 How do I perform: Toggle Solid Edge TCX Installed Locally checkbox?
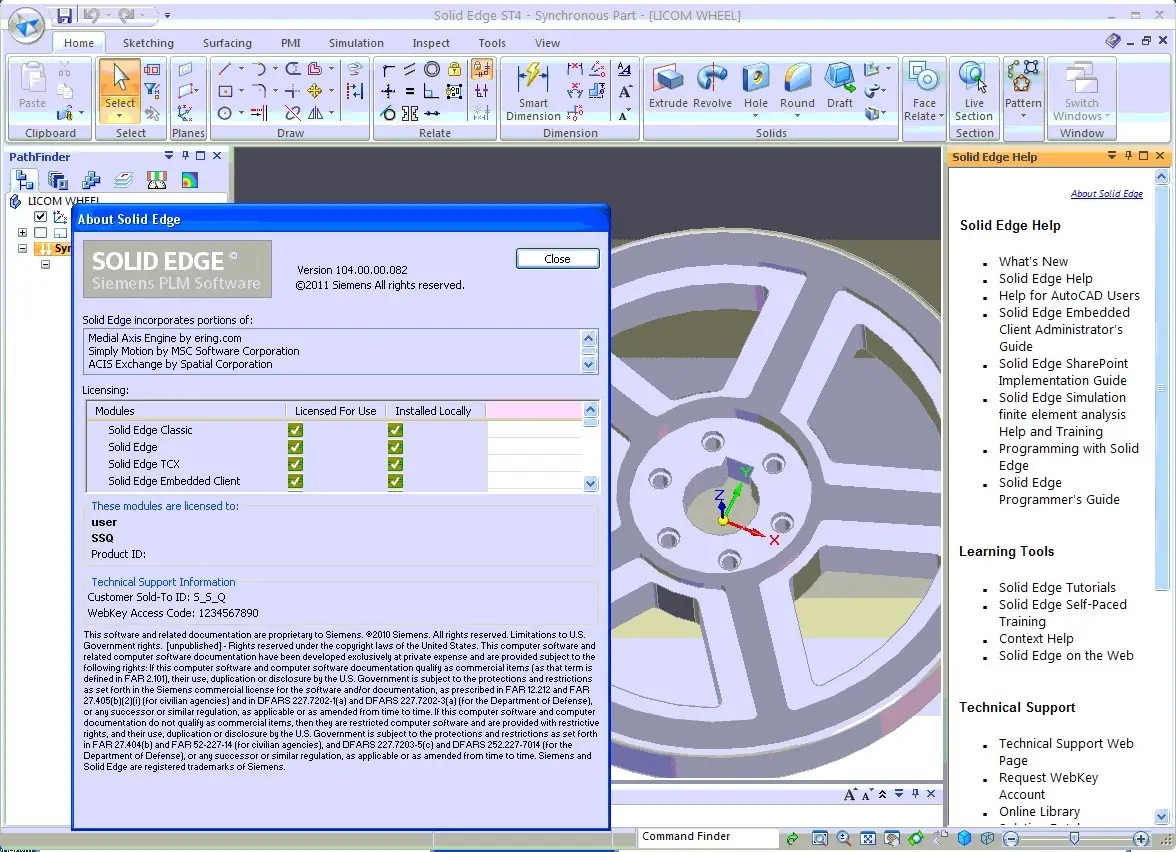(x=395, y=464)
